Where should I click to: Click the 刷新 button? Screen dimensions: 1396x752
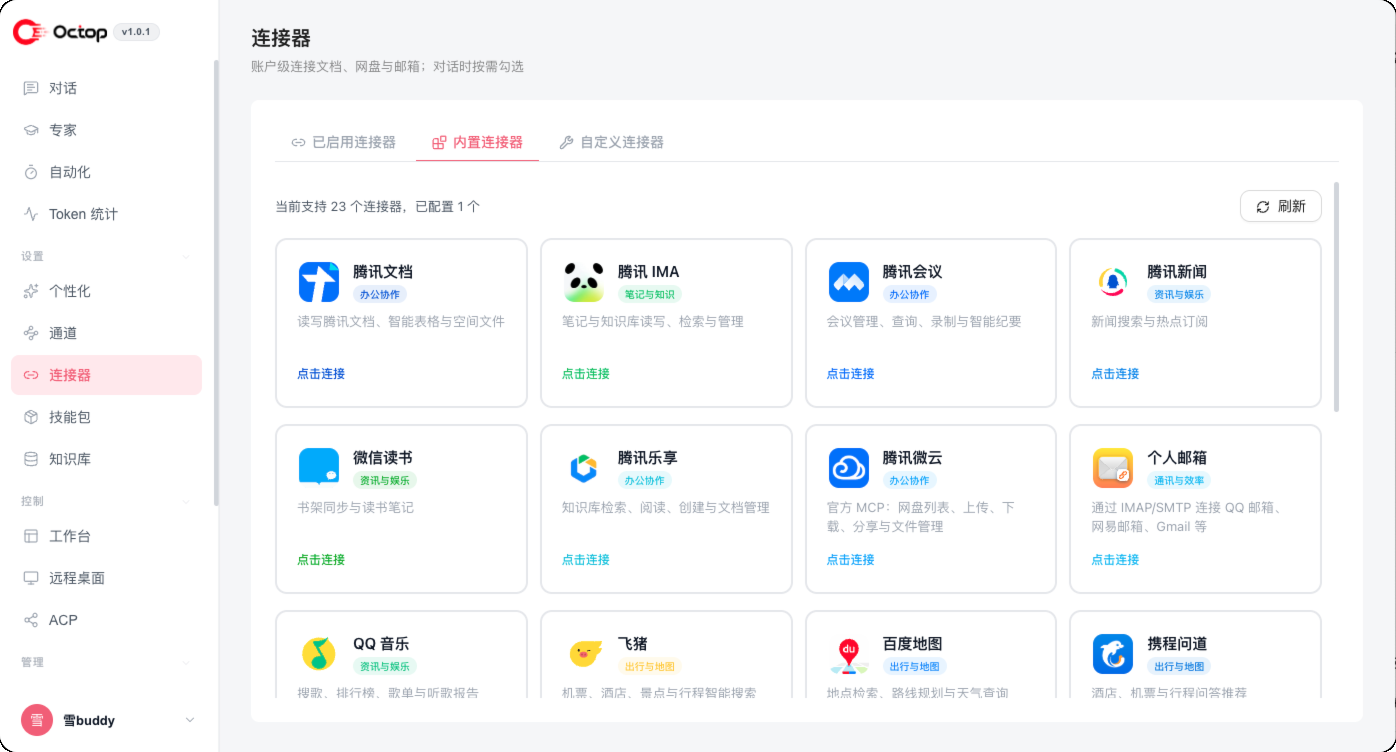pos(1281,206)
